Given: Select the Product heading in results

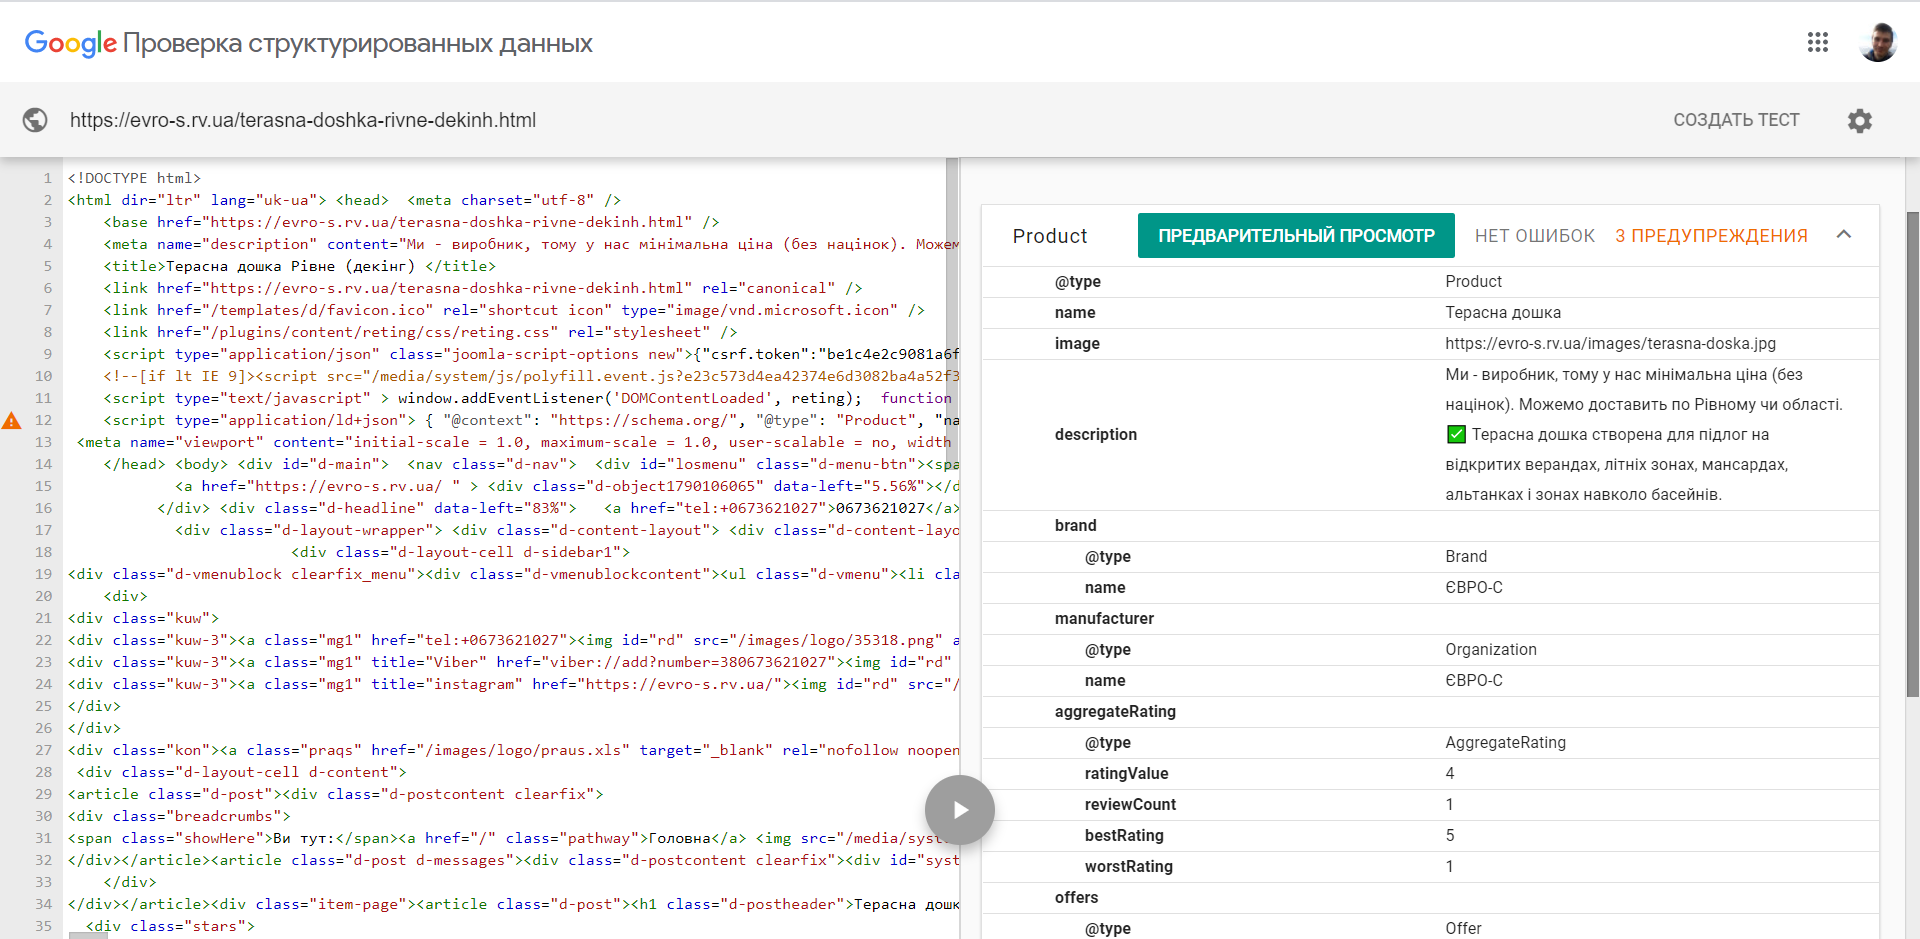Looking at the screenshot, I should pyautogui.click(x=1050, y=236).
